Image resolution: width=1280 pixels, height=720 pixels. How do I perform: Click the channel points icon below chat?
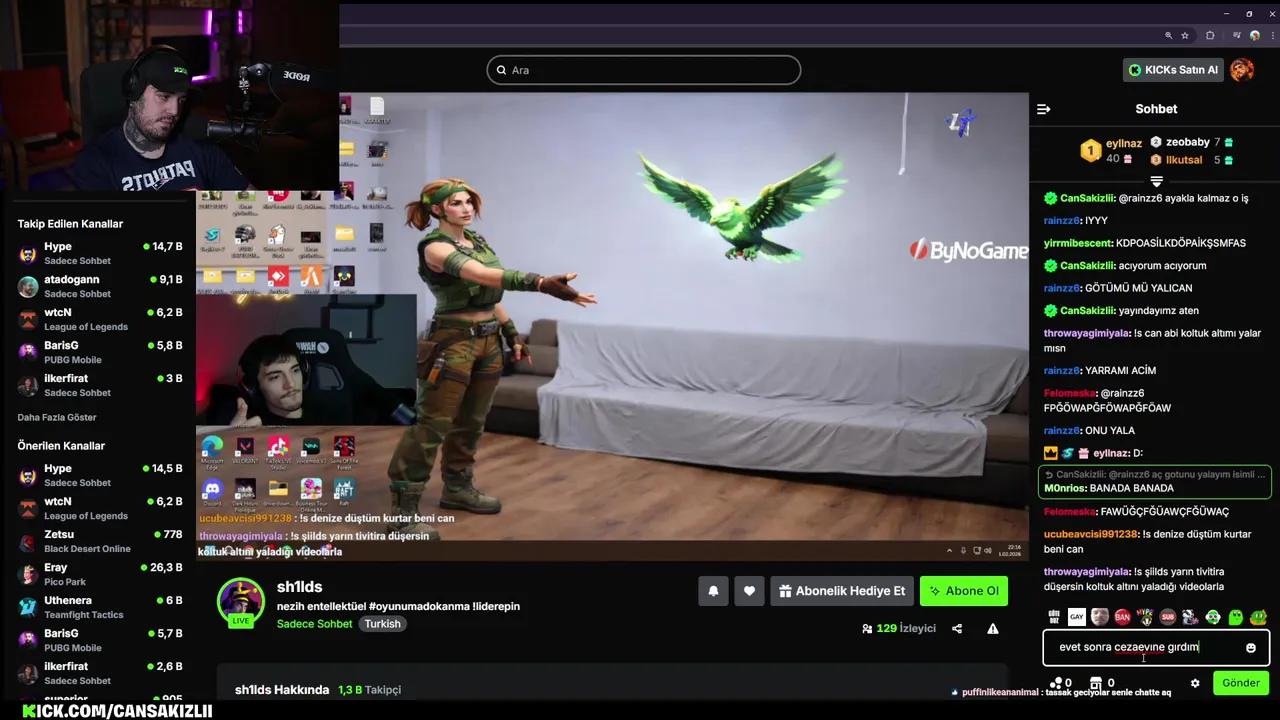coord(1056,683)
